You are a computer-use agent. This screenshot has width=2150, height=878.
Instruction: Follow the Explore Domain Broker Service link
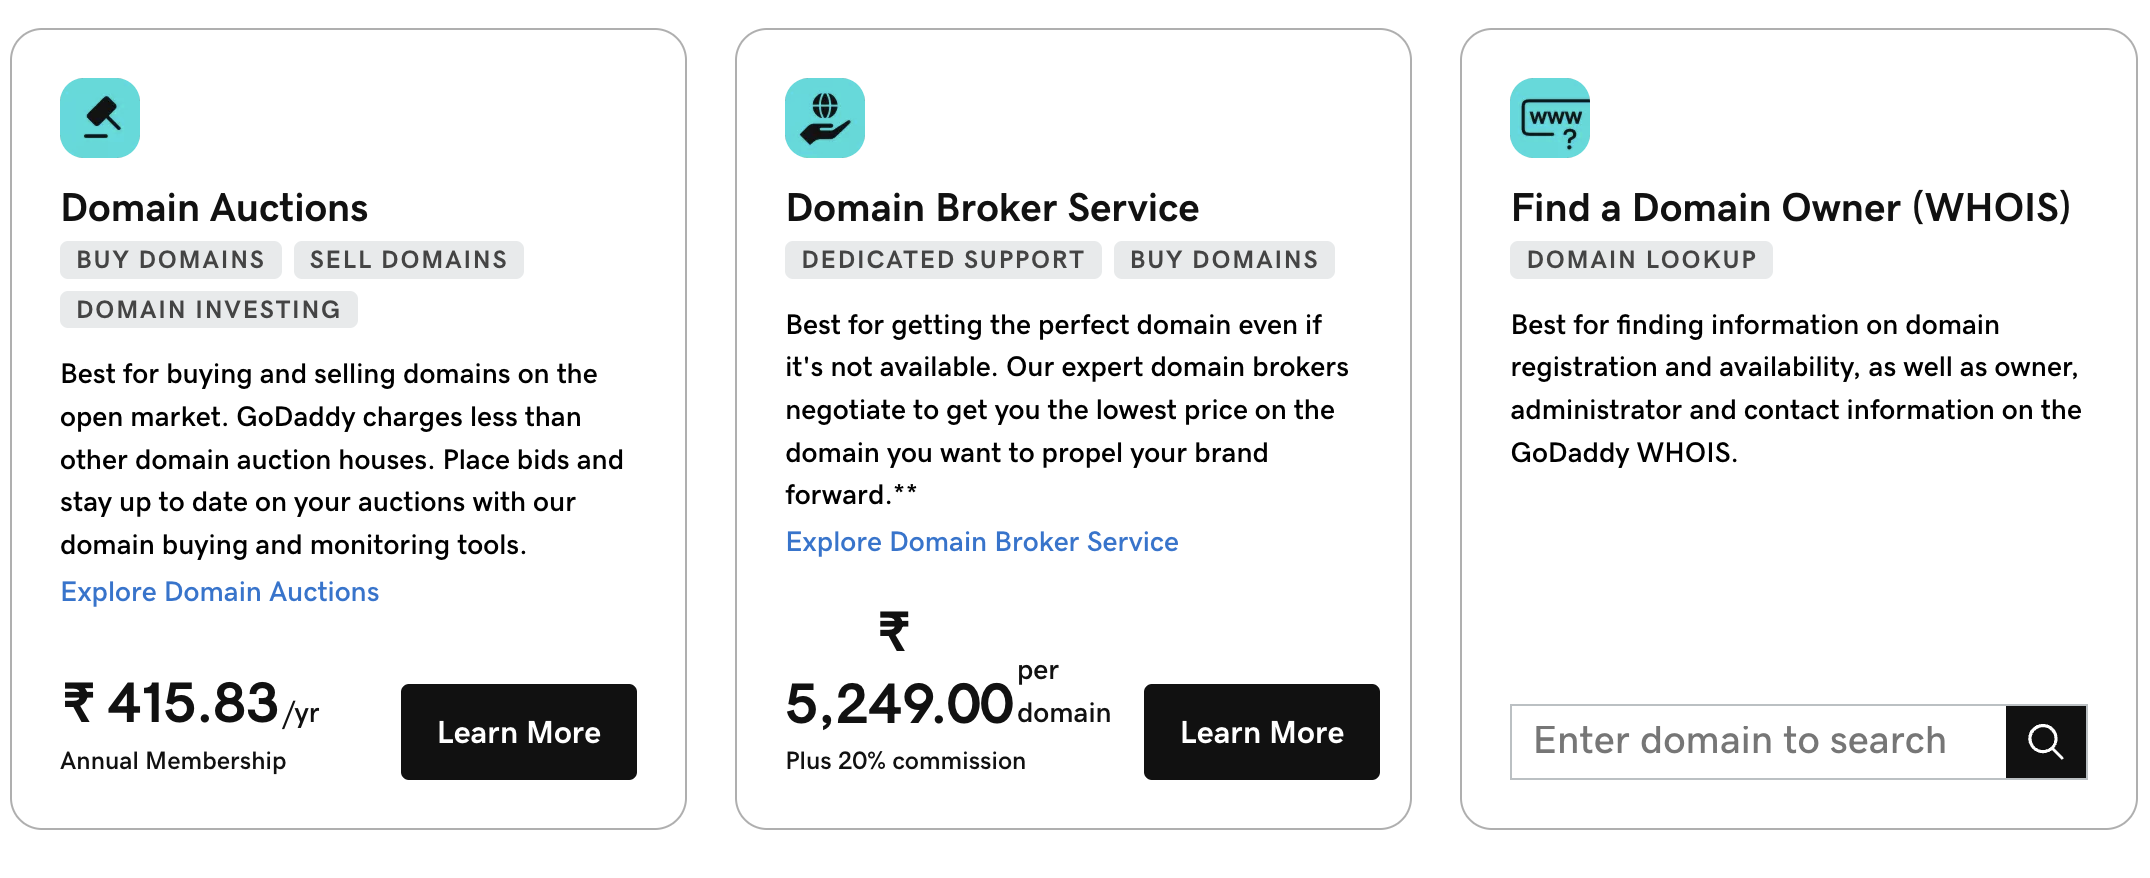[981, 541]
